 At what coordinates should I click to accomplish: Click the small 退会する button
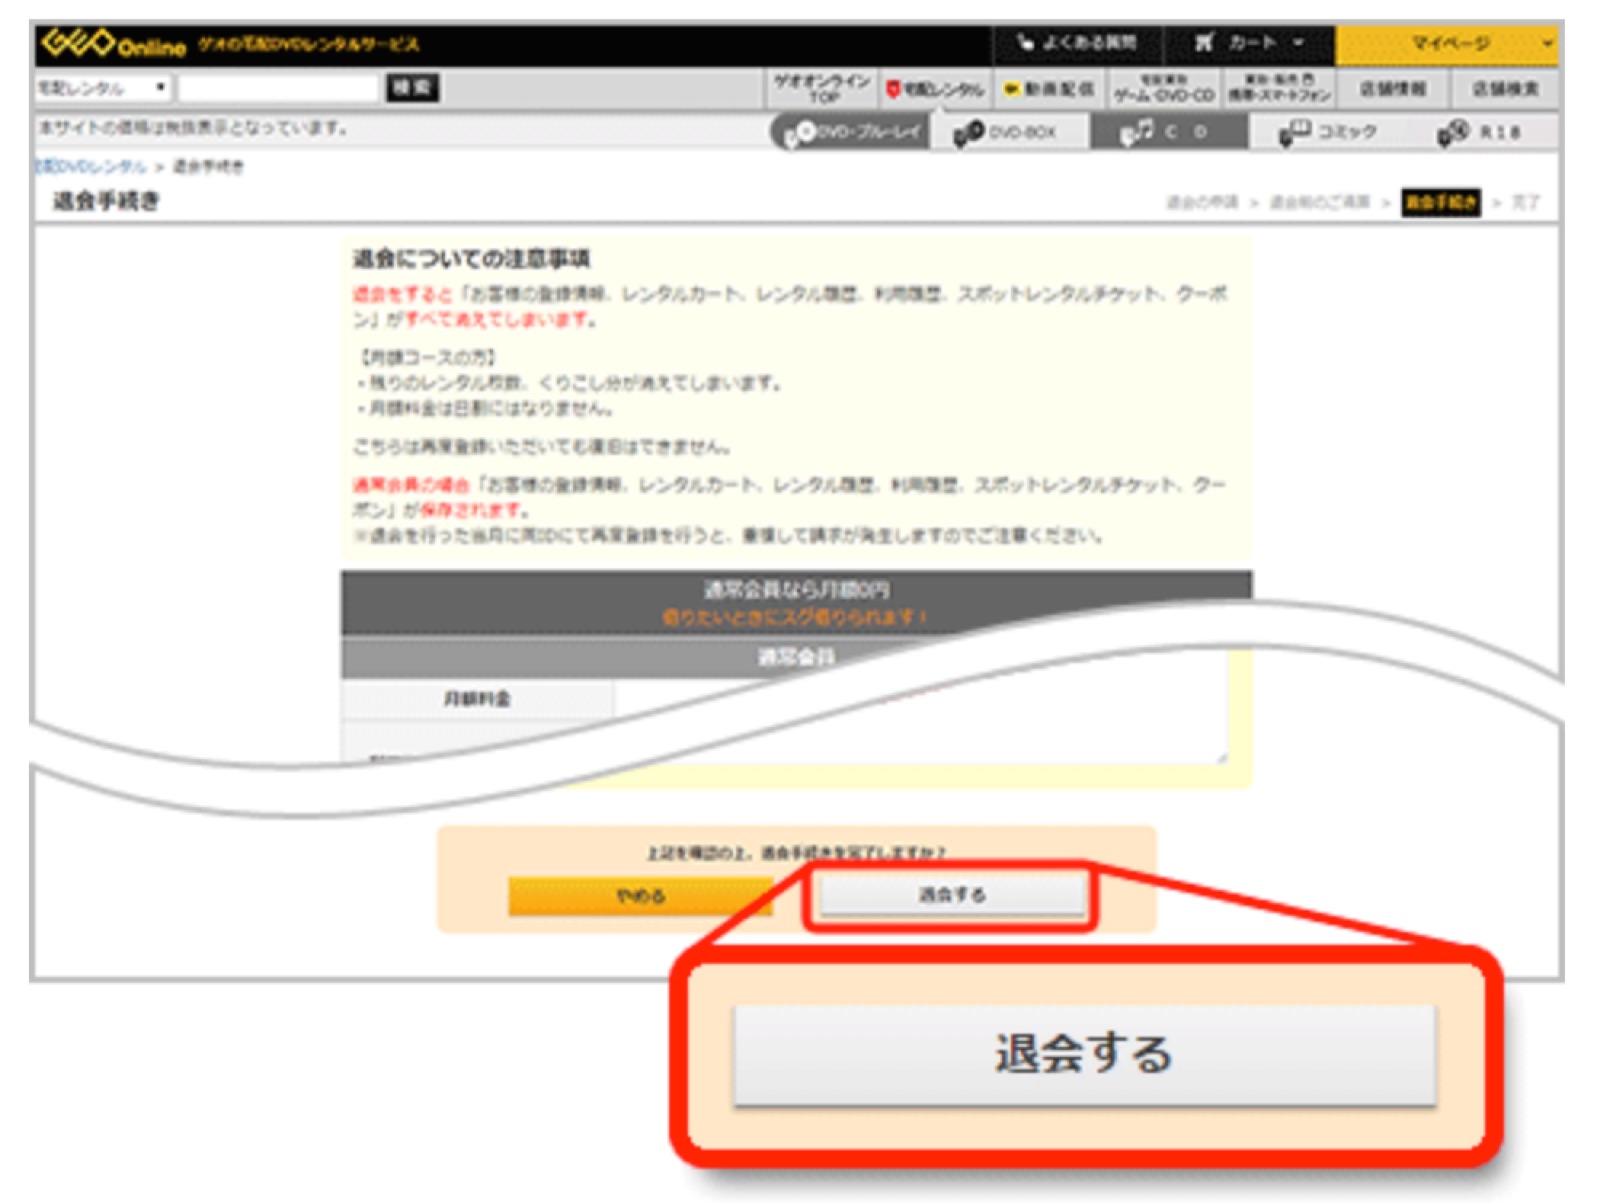tap(951, 894)
